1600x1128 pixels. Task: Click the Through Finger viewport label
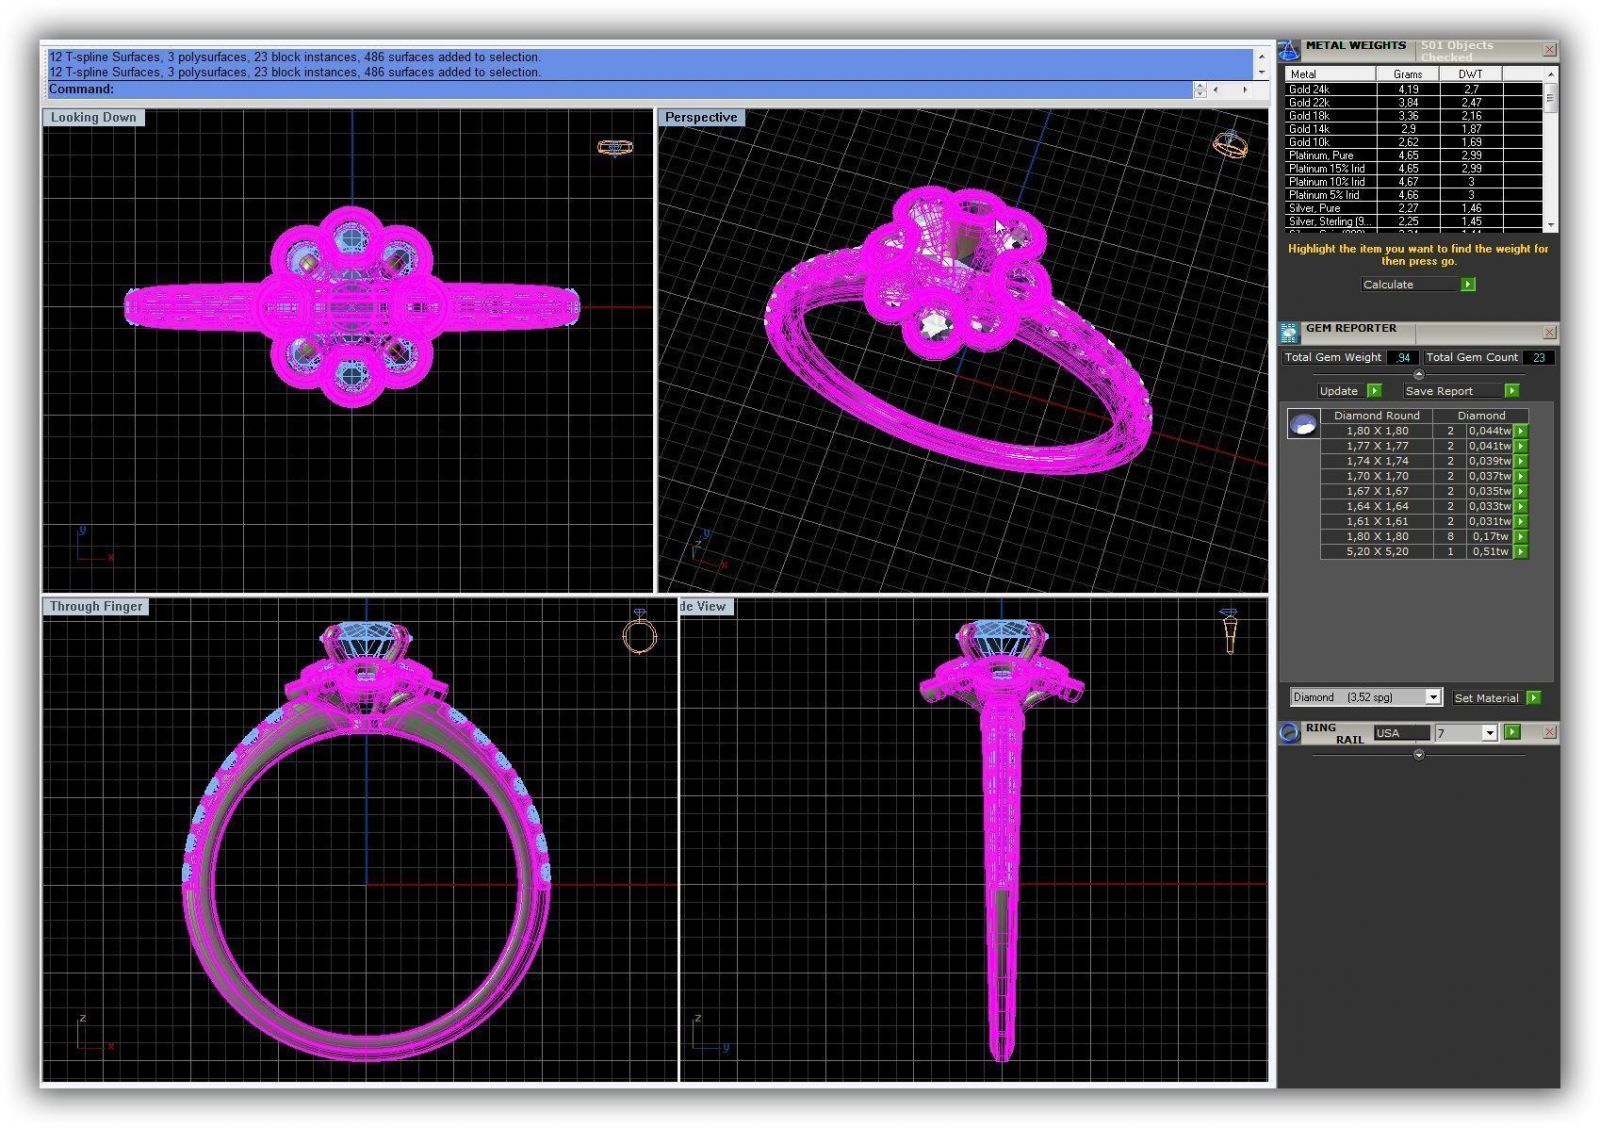[96, 607]
